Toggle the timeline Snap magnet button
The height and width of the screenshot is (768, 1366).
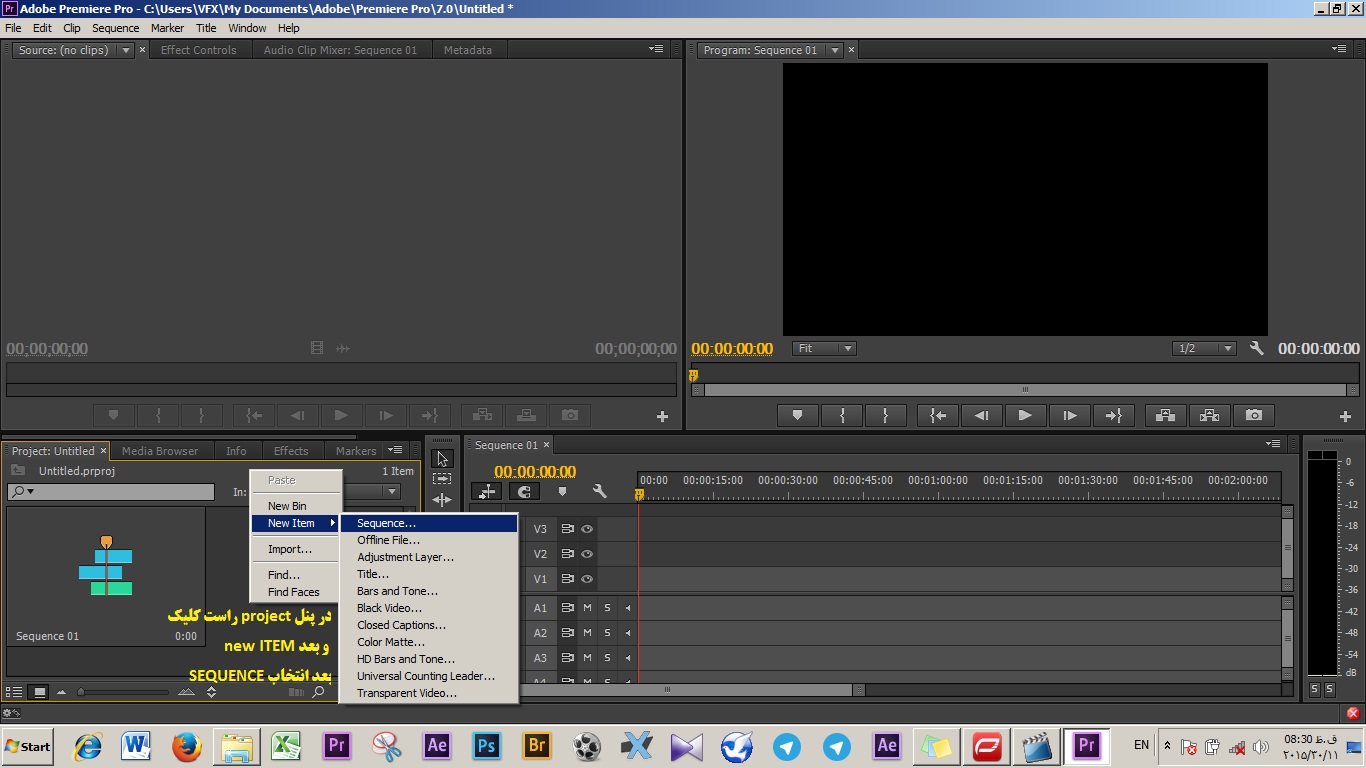pyautogui.click(x=524, y=491)
